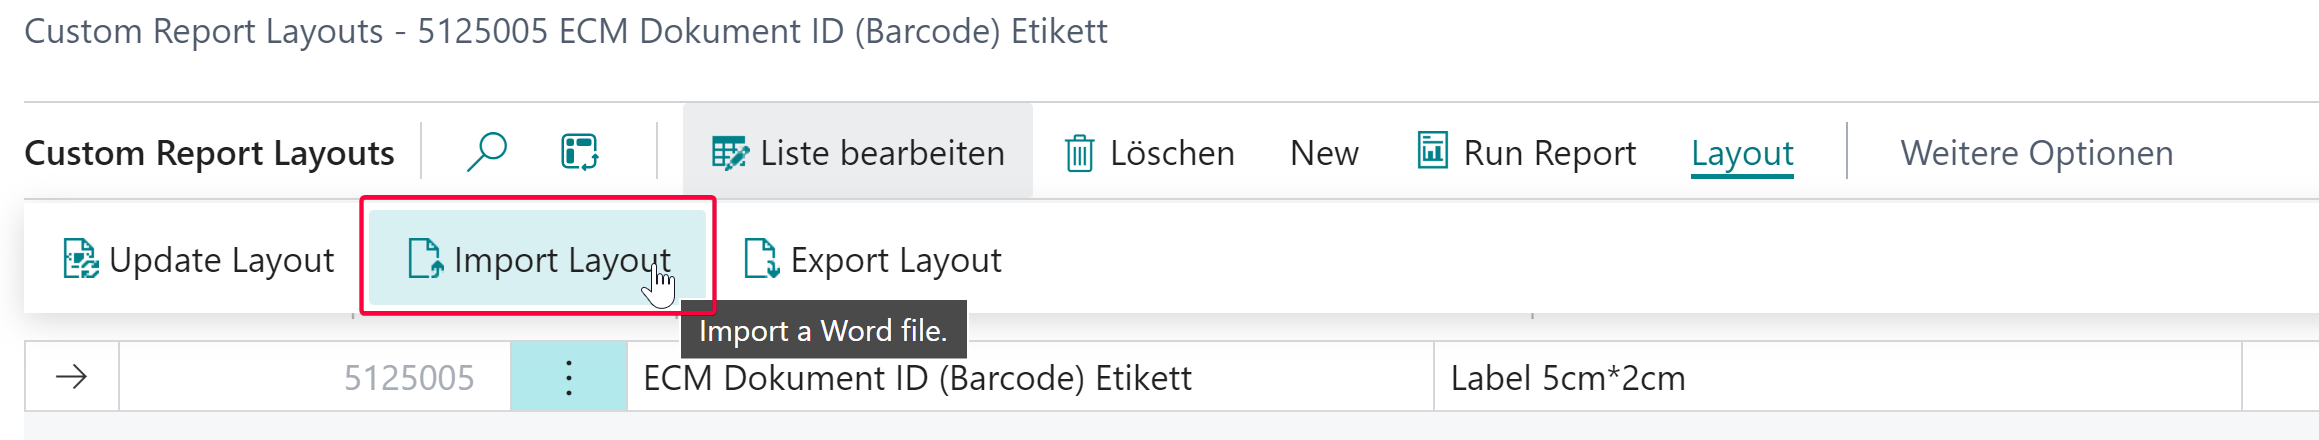Click the New action
This screenshot has height=440, width=2319.
click(1324, 153)
